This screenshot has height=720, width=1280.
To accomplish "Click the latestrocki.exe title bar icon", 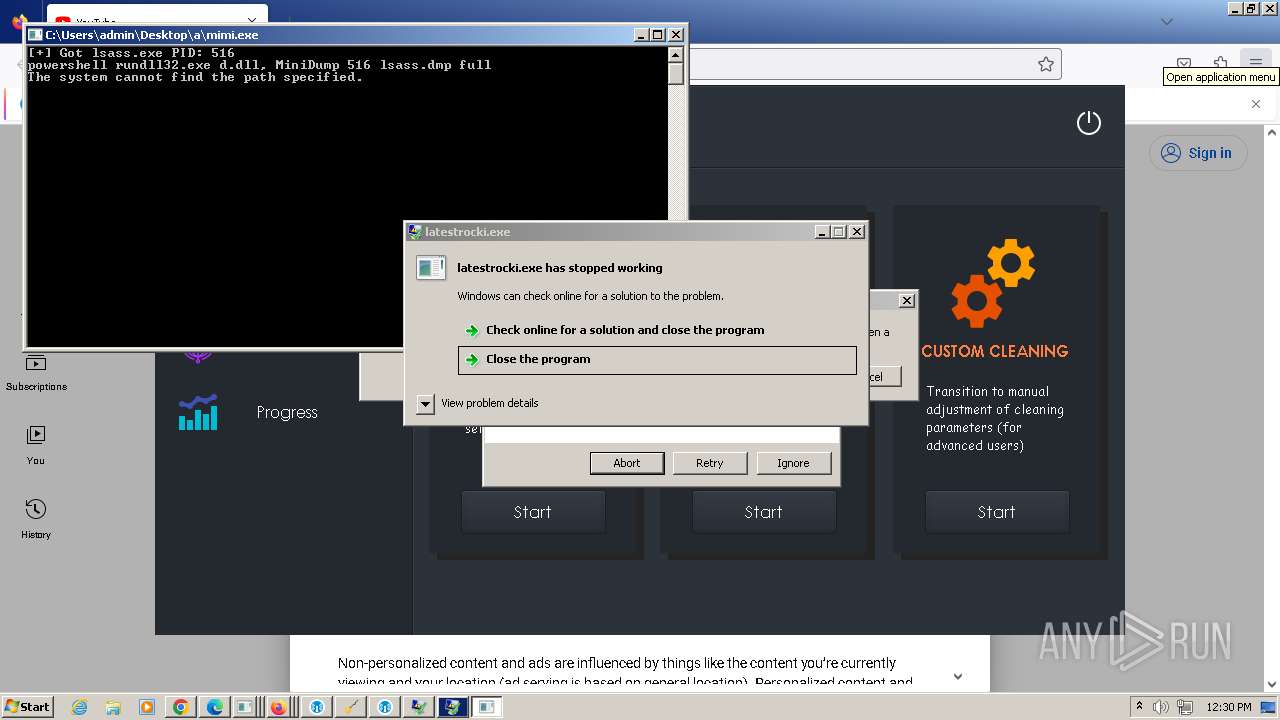I will 415,232.
